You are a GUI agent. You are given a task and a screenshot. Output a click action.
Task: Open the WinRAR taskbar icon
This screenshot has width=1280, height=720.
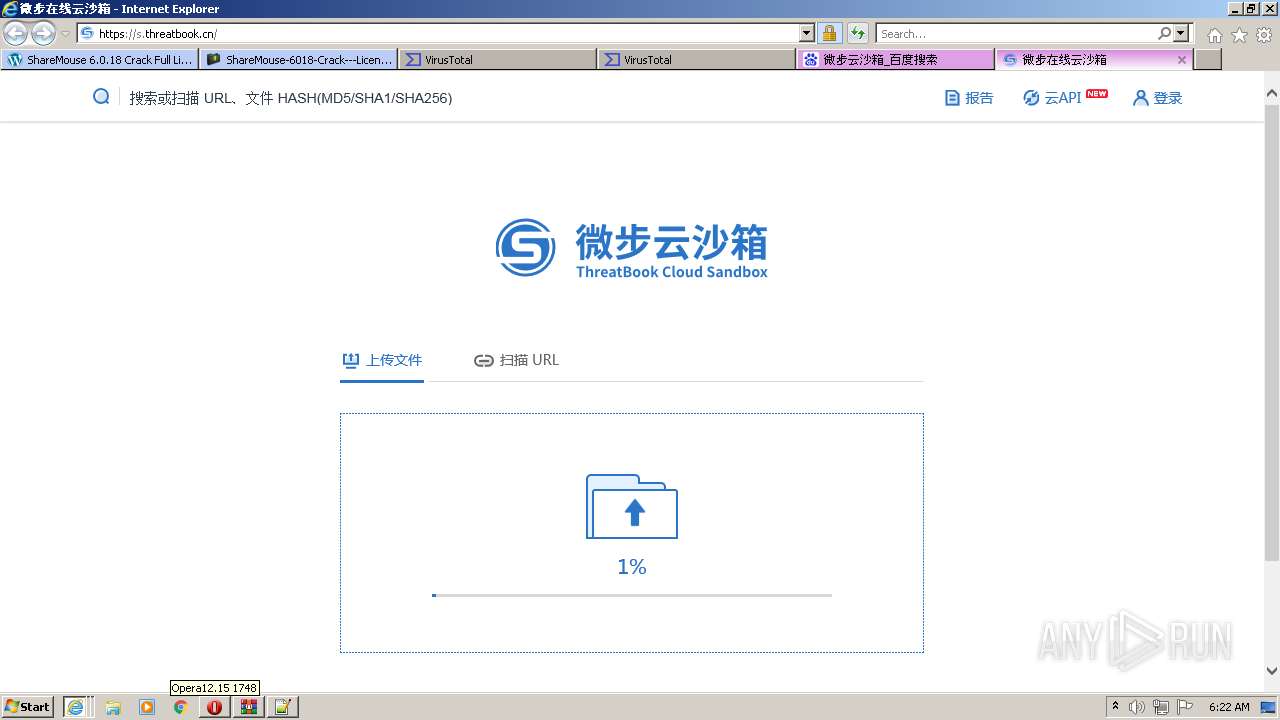(x=248, y=707)
